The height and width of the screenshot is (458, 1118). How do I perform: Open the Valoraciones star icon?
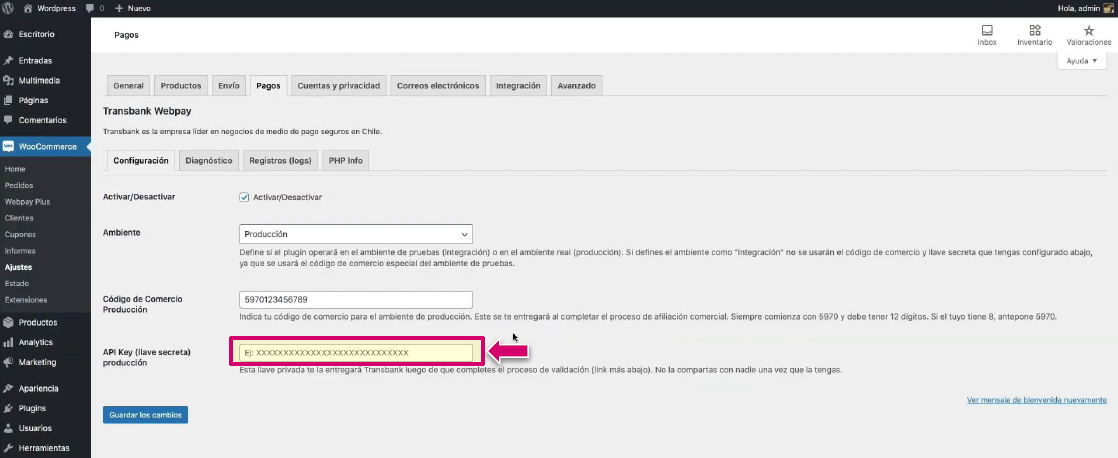(x=1088, y=30)
